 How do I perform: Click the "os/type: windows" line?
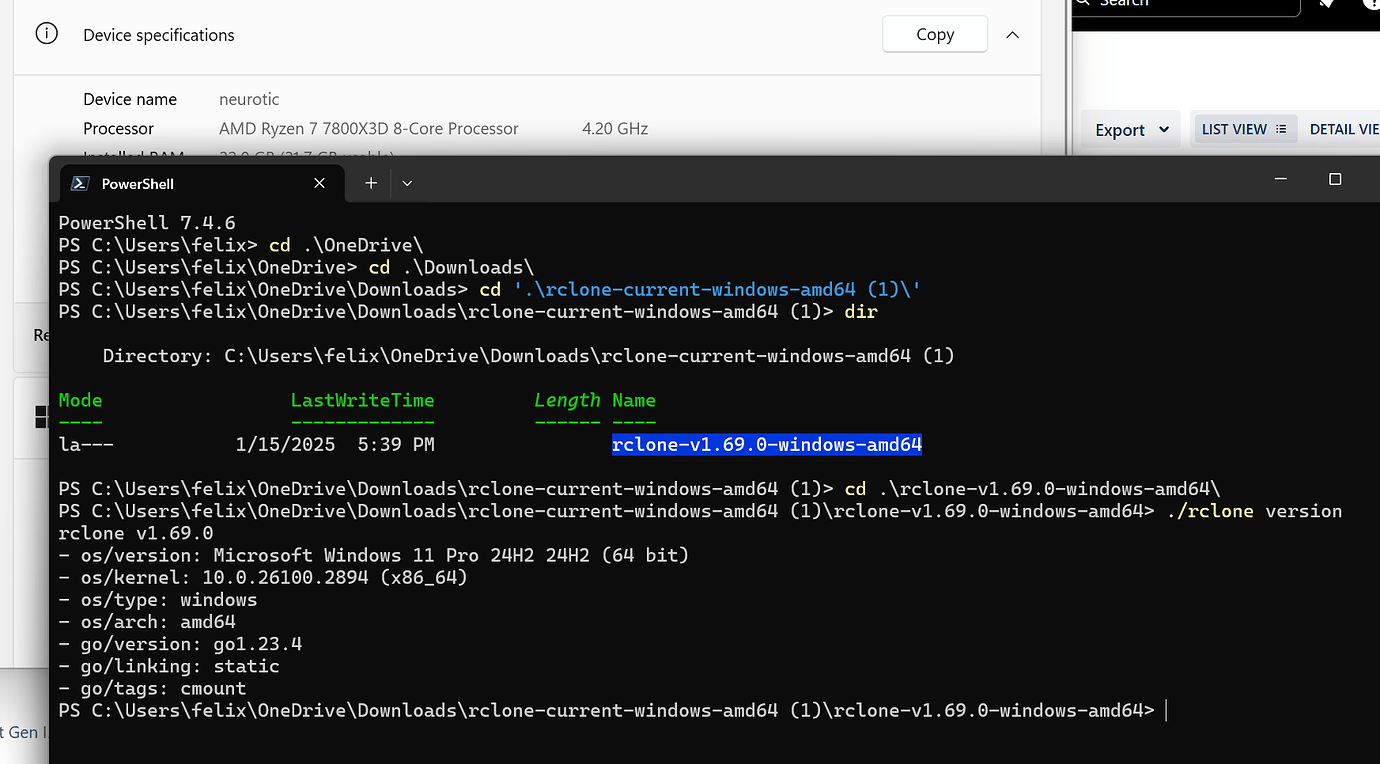(158, 600)
